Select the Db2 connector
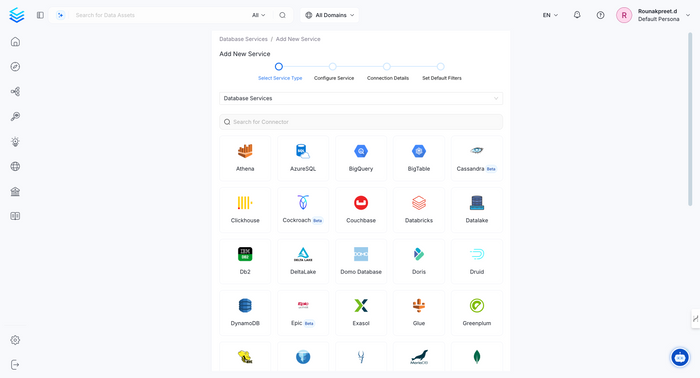 (x=245, y=262)
